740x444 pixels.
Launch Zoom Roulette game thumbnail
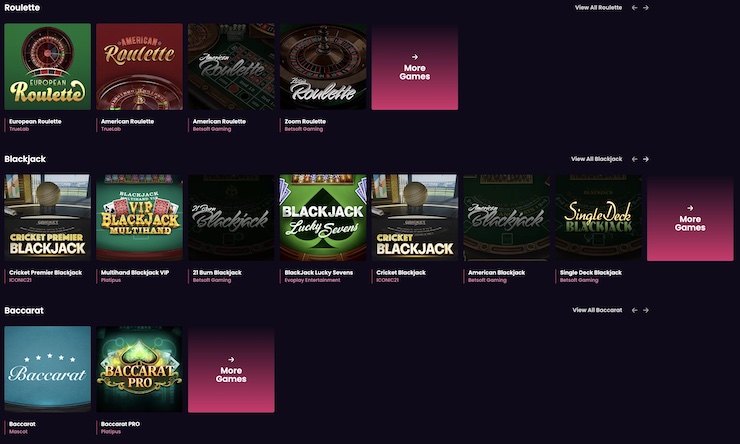323,67
